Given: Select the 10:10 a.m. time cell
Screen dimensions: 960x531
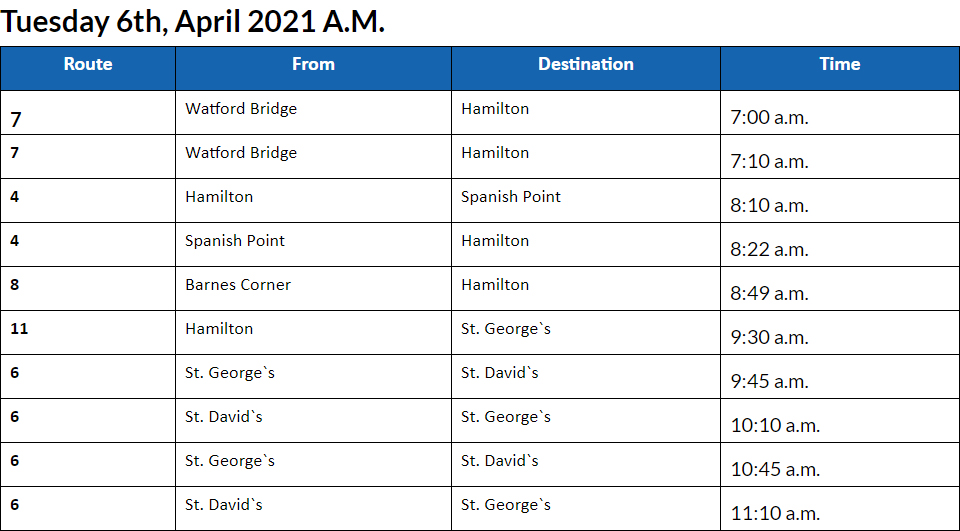Looking at the screenshot, I should pos(775,425).
